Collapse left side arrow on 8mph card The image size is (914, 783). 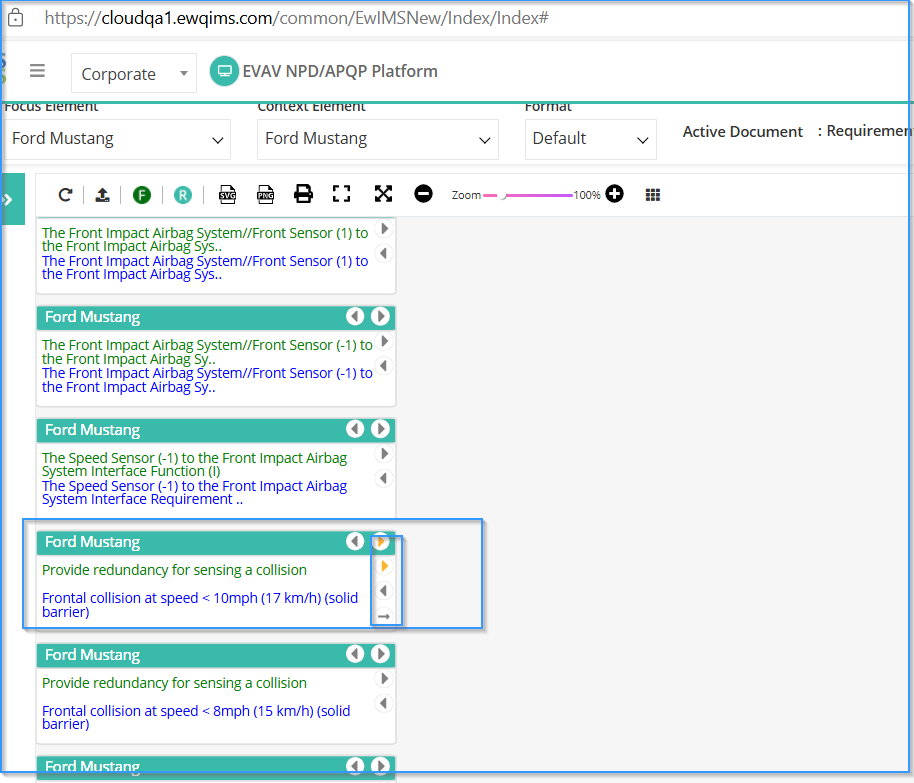pos(384,704)
